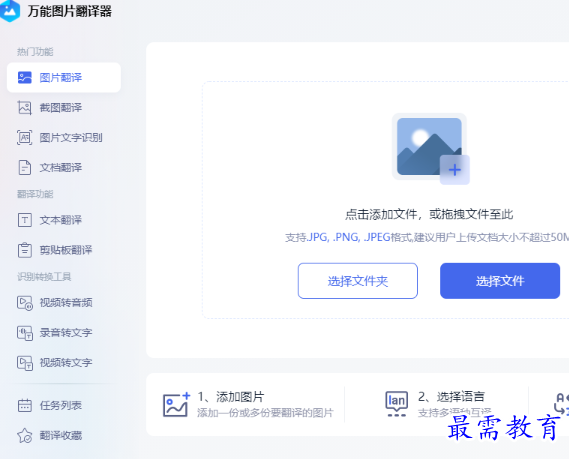
Task: Click the 热门功能 section heading
Action: [35, 52]
